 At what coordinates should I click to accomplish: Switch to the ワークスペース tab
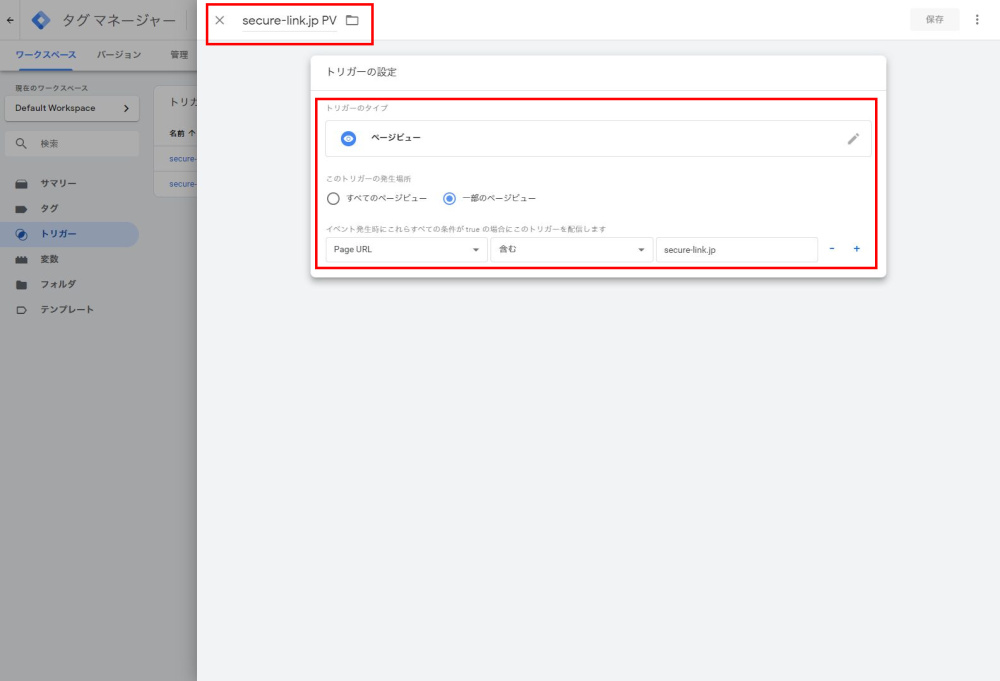click(45, 55)
